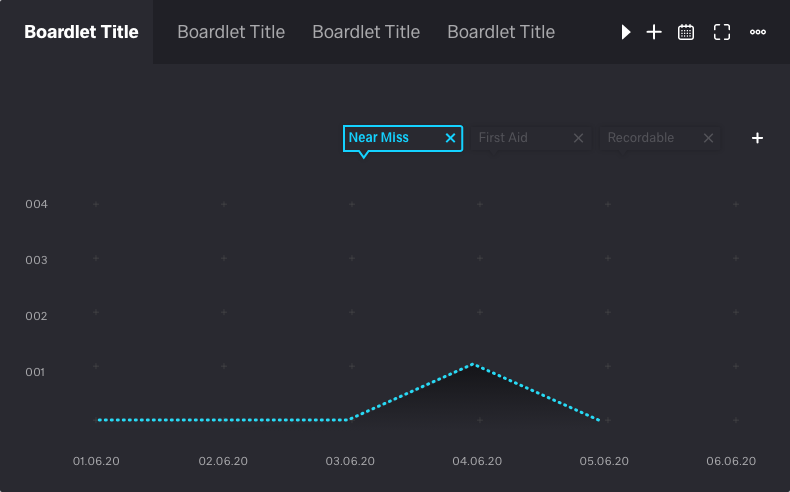This screenshot has height=492, width=790.
Task: Open the last Boardlet Title tab
Action: click(x=501, y=32)
